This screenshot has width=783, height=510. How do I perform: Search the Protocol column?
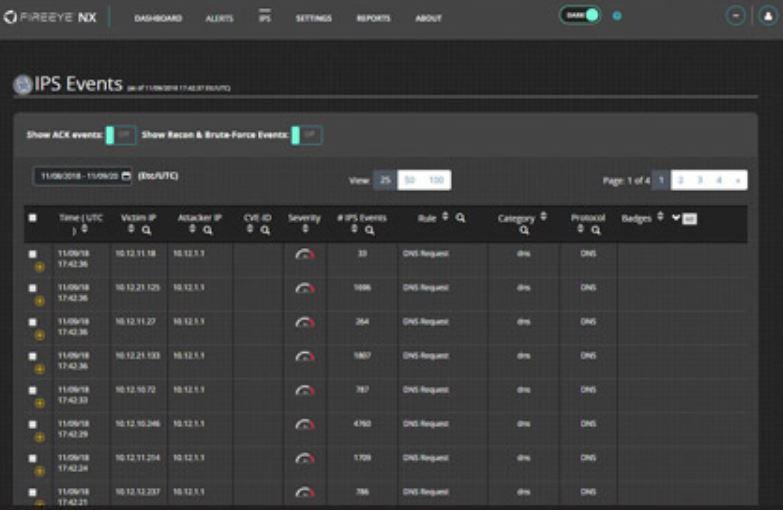click(596, 230)
